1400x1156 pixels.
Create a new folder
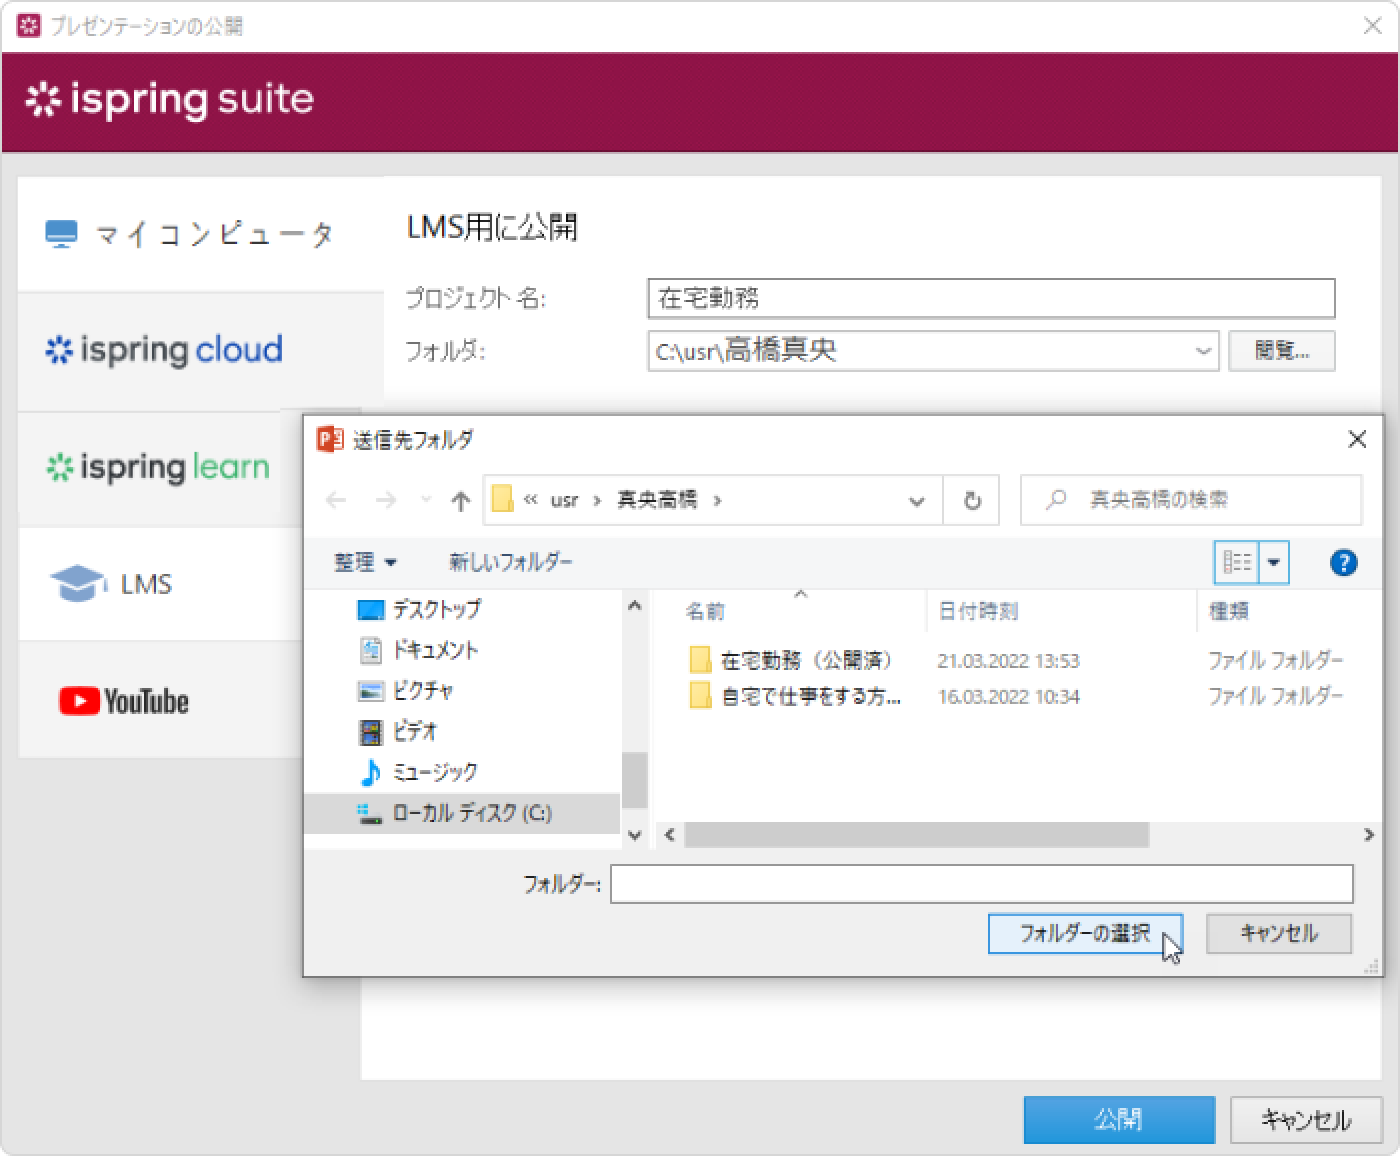click(511, 562)
